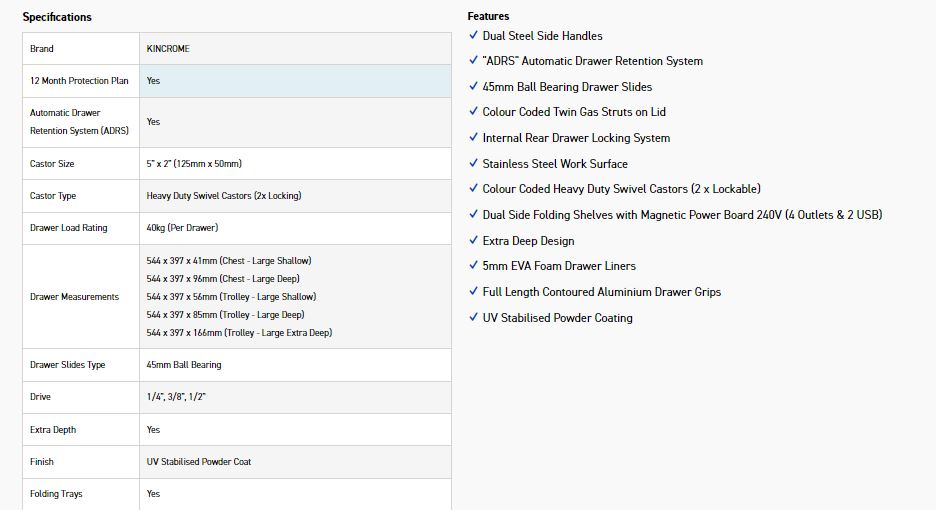Click the Drive sizes value 1/4", 3/8", 1/2"
The height and width of the screenshot is (510, 936).
pyautogui.click(x=176, y=397)
